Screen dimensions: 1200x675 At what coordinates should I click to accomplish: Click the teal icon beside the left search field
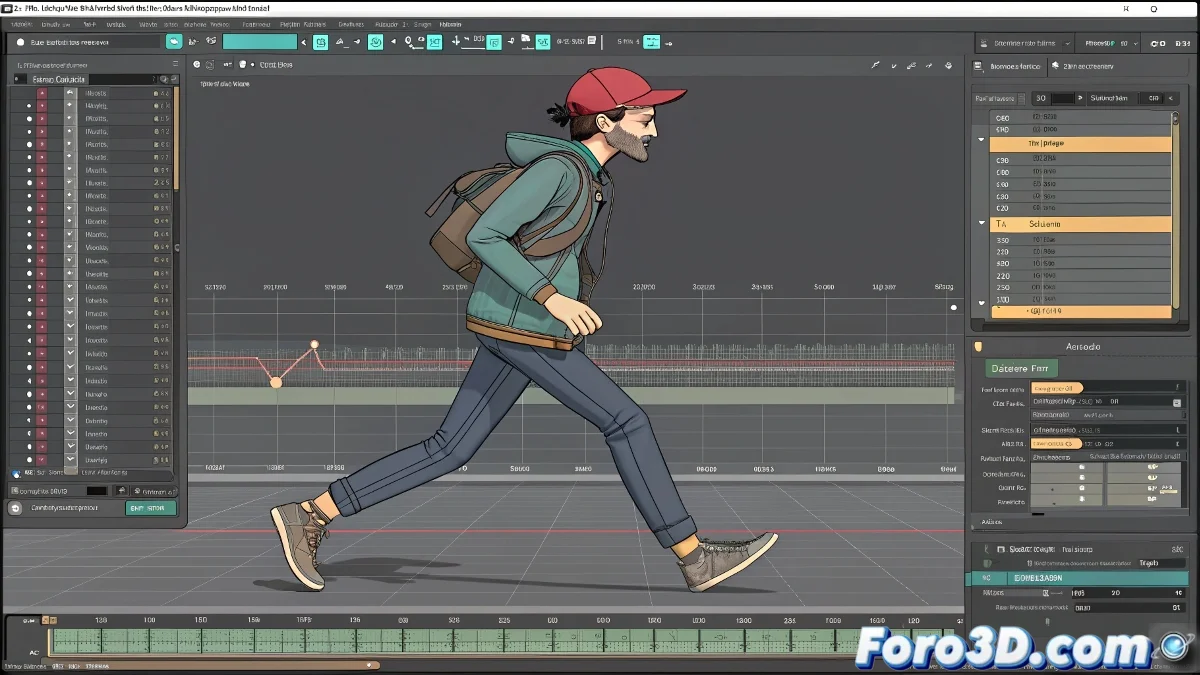click(x=174, y=42)
